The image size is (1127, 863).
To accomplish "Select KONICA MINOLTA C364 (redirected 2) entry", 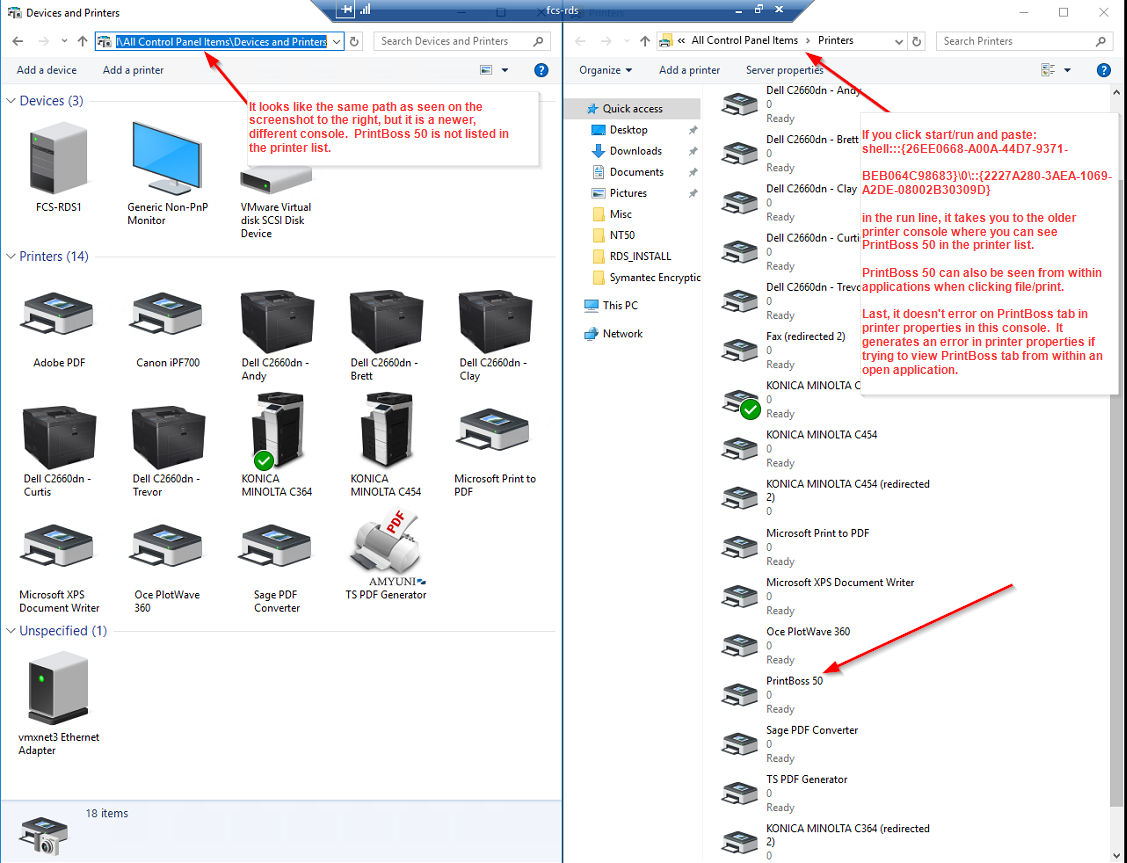I will pos(827,841).
